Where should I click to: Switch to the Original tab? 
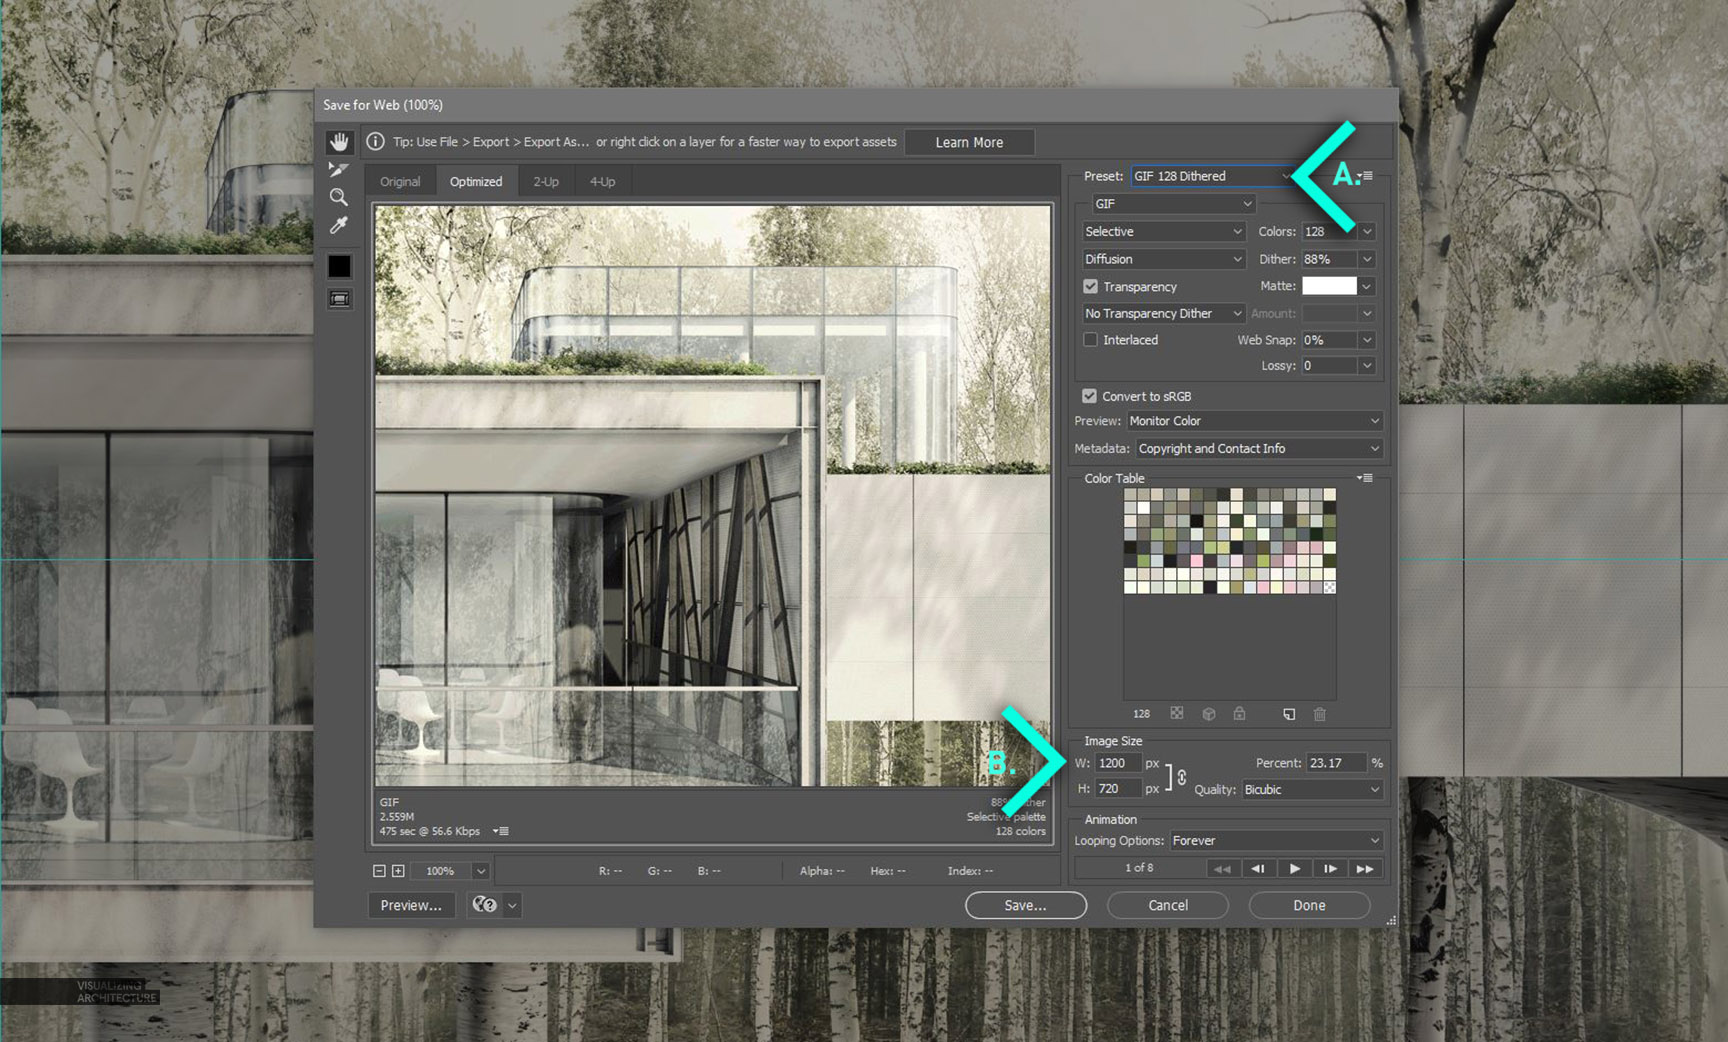click(x=400, y=182)
